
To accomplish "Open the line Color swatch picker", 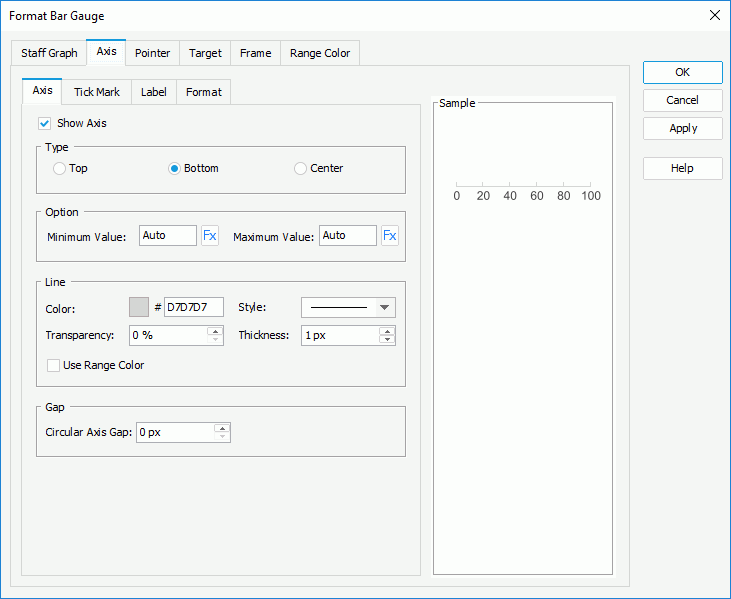I will coord(139,307).
